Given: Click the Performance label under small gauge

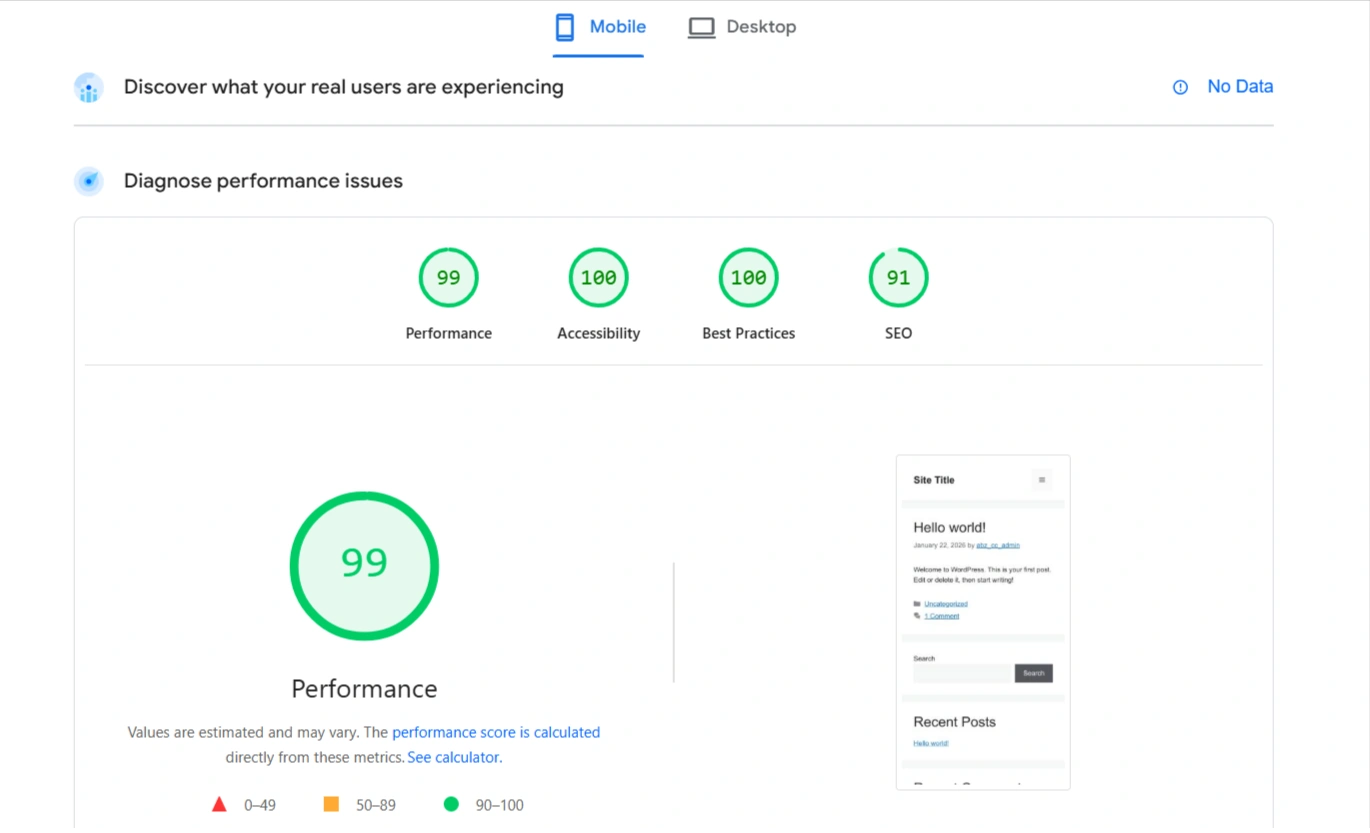Looking at the screenshot, I should [448, 333].
